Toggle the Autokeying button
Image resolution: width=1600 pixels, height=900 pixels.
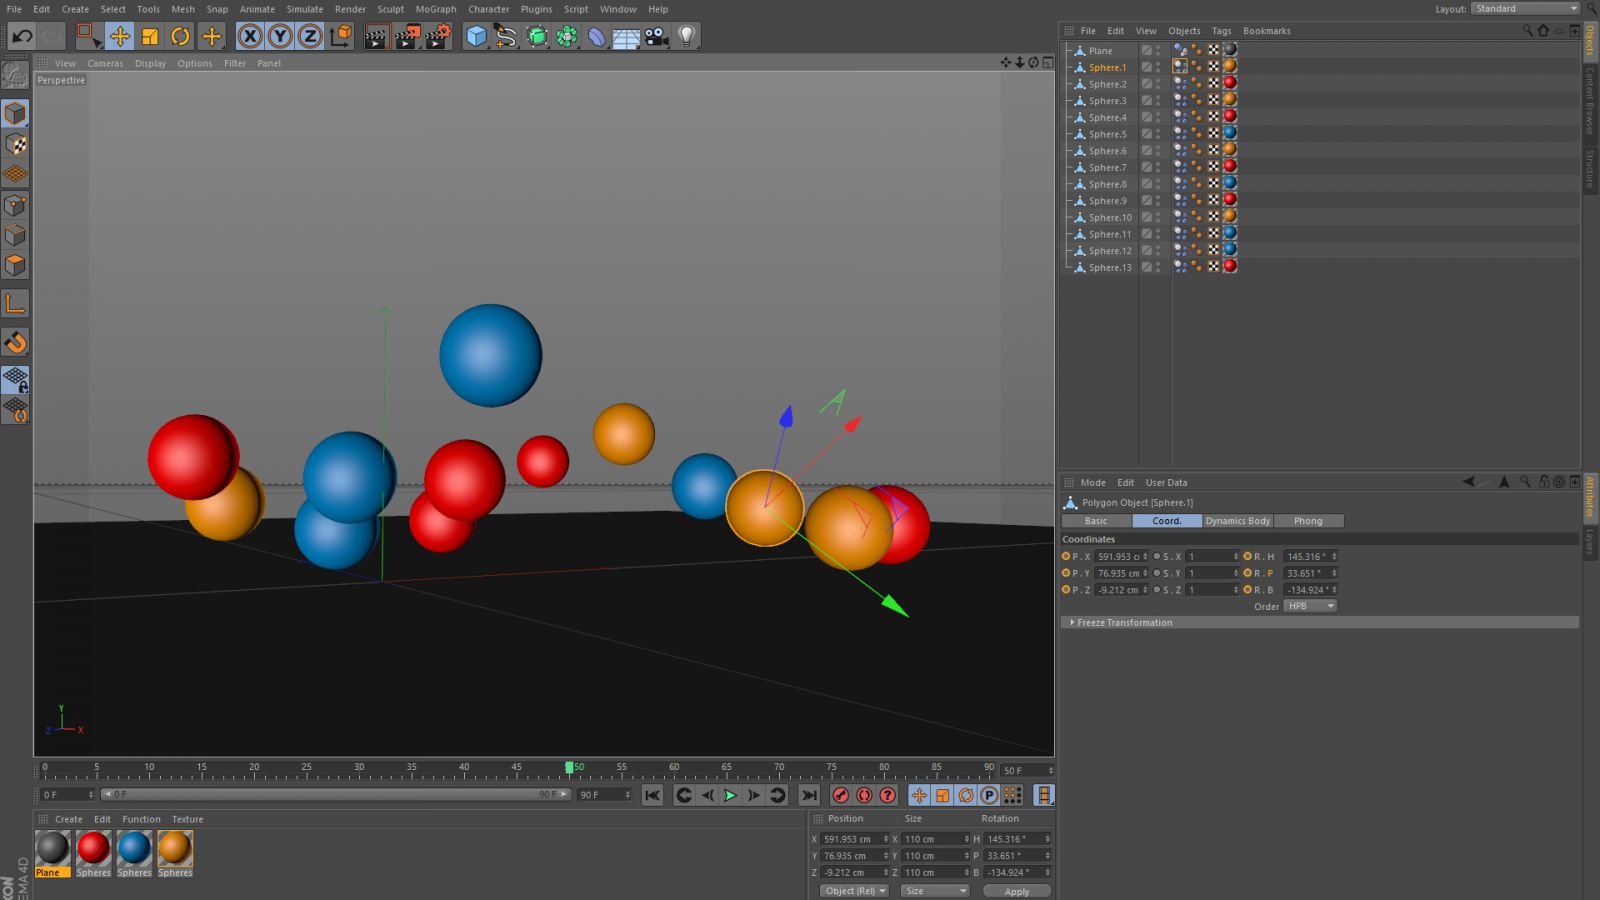(864, 795)
